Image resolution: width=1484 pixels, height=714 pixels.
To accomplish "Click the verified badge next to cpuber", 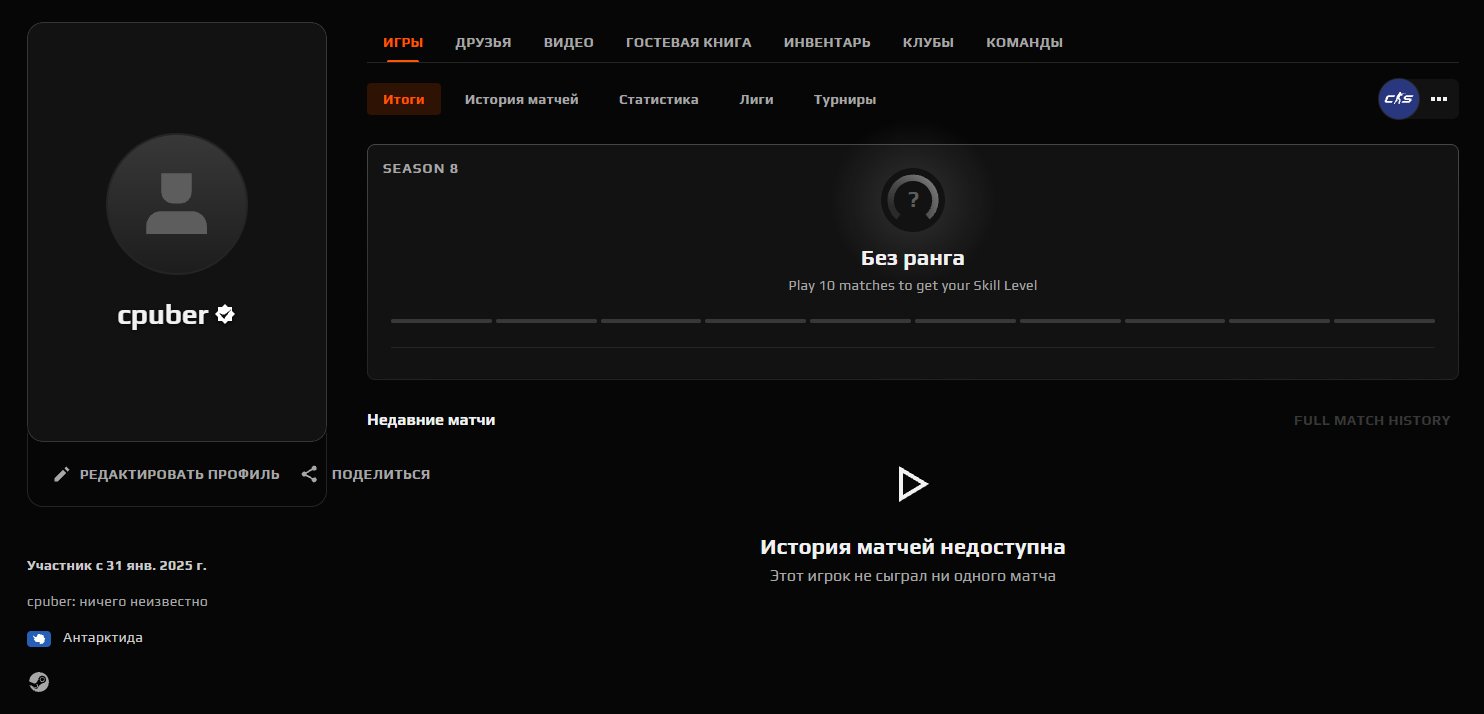I will point(226,315).
